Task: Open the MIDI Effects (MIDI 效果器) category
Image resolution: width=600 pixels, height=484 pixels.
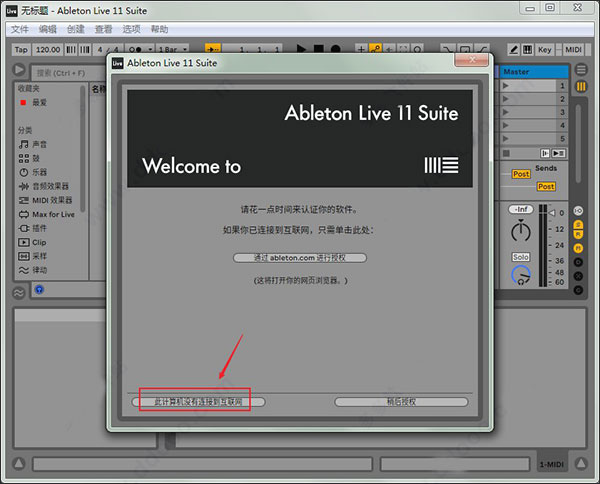Action: coord(50,200)
